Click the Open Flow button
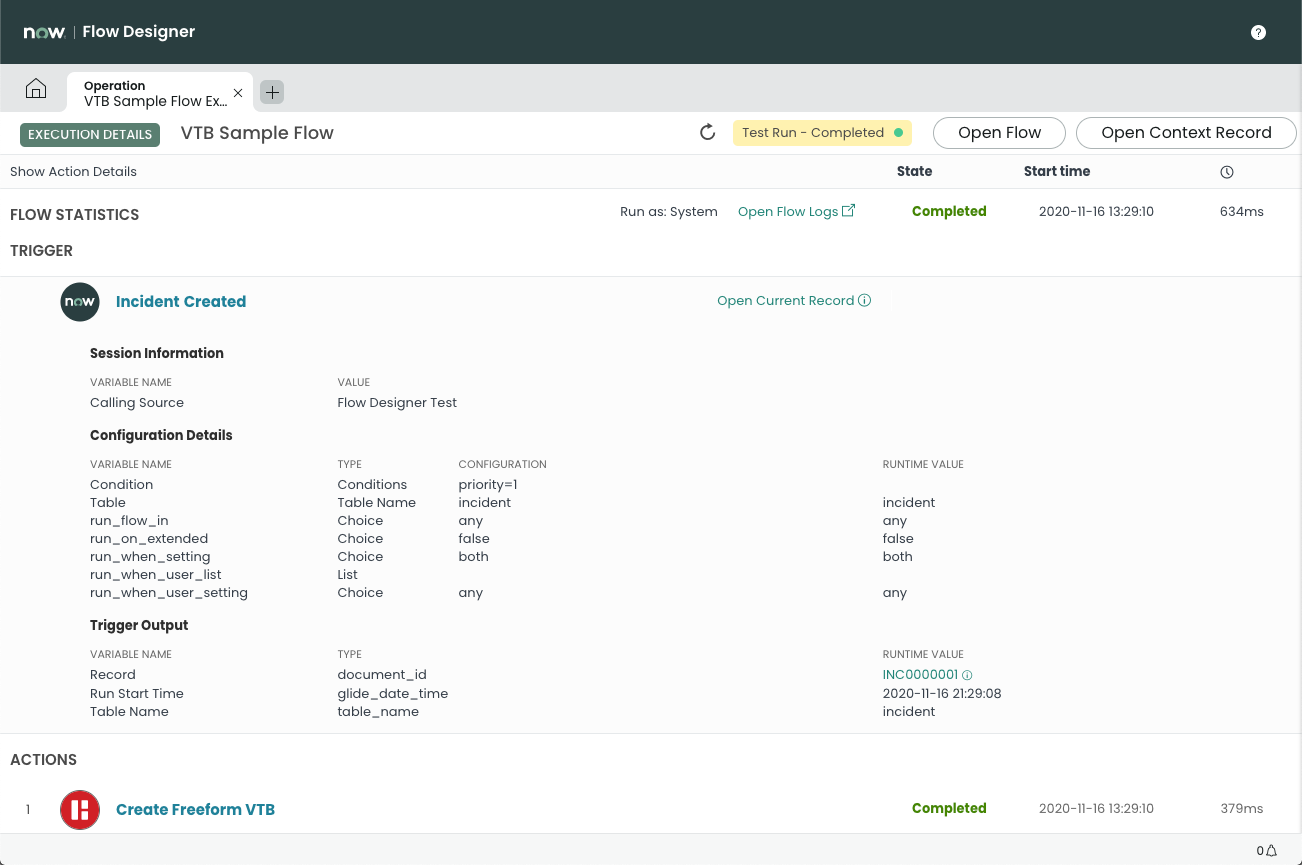This screenshot has width=1302, height=865. click(x=999, y=133)
